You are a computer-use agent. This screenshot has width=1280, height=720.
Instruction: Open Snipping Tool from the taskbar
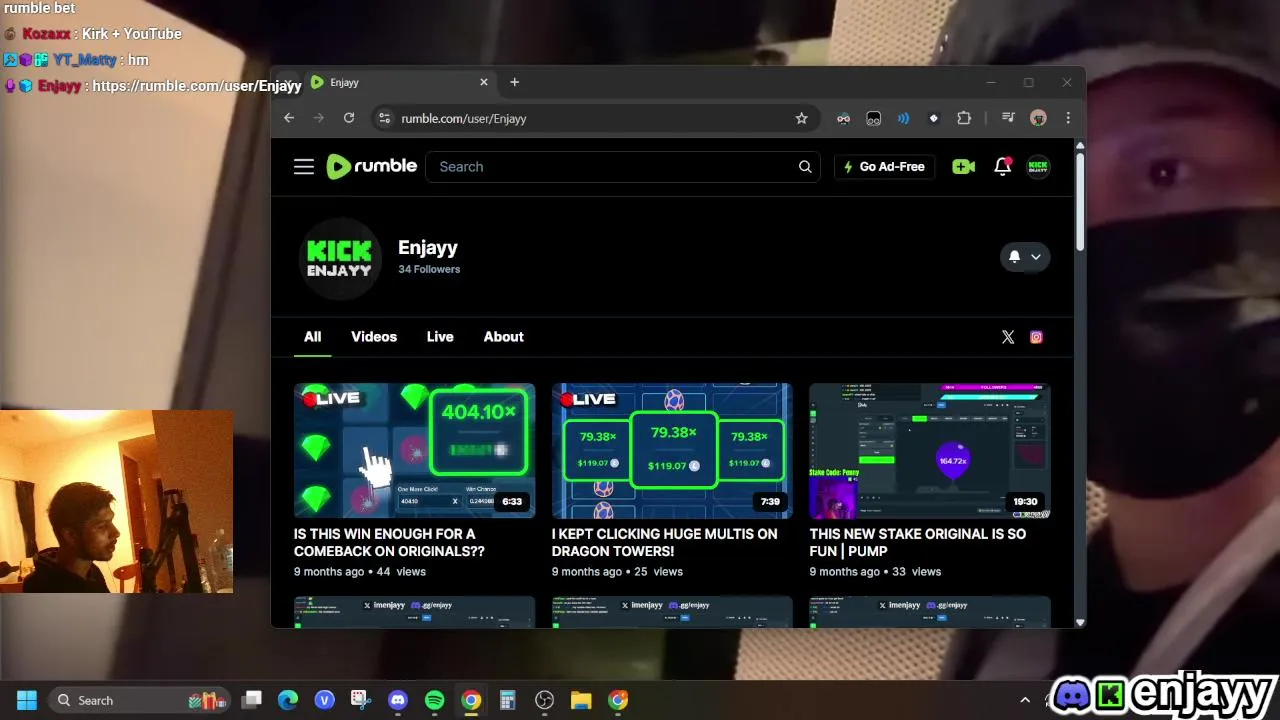pyautogui.click(x=361, y=700)
